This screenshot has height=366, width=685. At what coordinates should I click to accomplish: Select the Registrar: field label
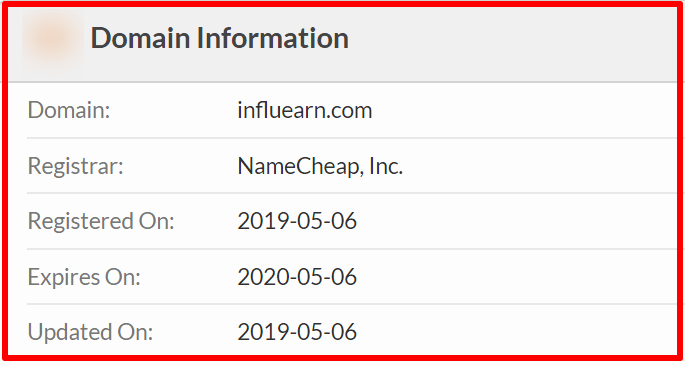pyautogui.click(x=76, y=166)
